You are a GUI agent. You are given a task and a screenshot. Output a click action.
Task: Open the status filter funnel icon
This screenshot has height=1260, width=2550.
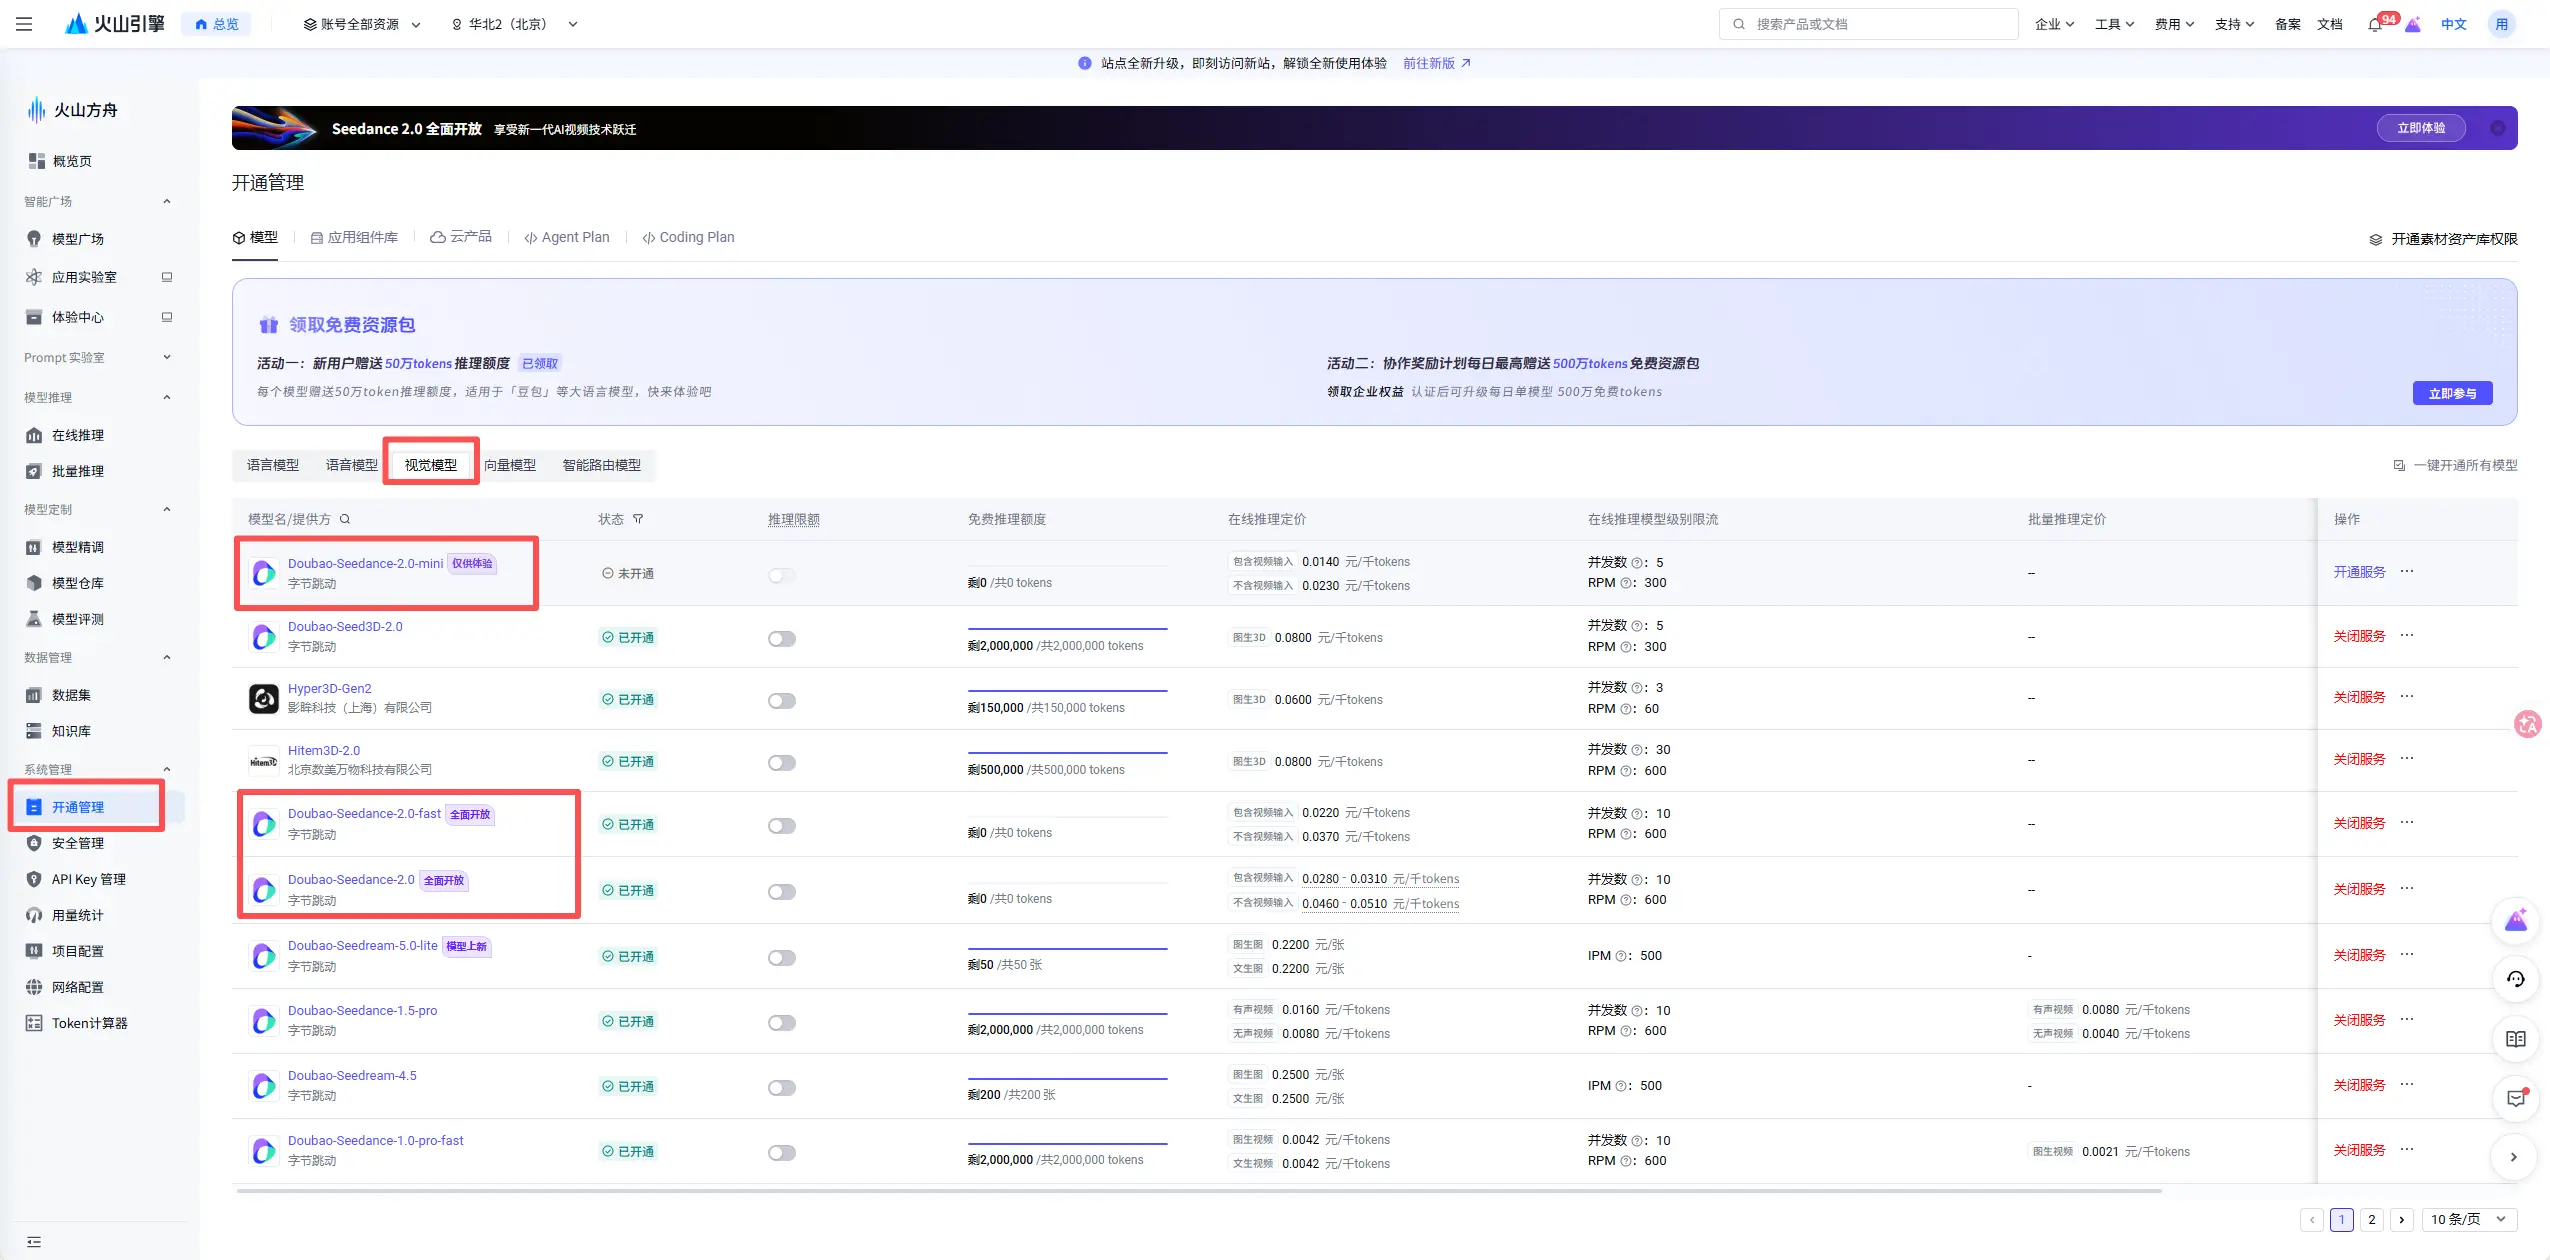tap(638, 519)
